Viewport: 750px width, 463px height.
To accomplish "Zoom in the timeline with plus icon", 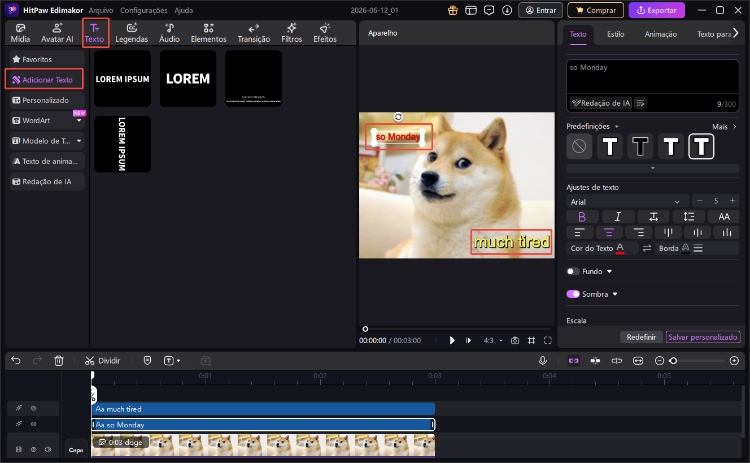I will 734,361.
